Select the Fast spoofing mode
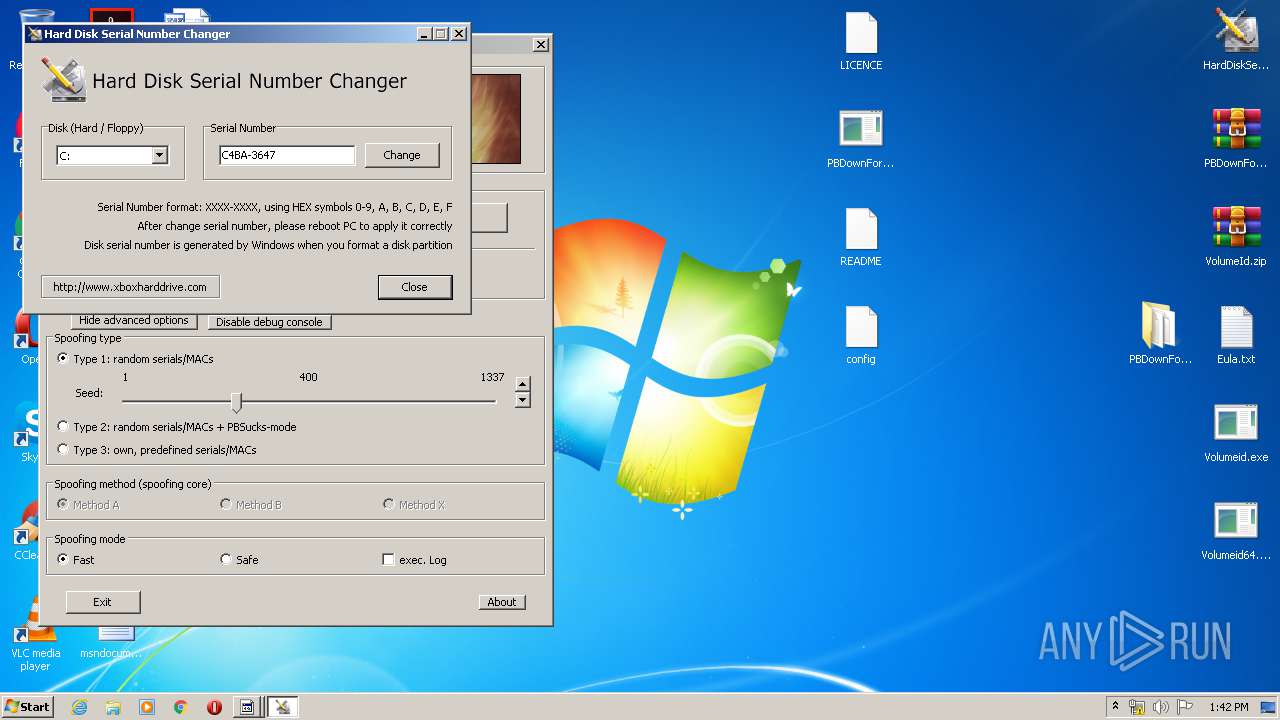 pos(76,560)
